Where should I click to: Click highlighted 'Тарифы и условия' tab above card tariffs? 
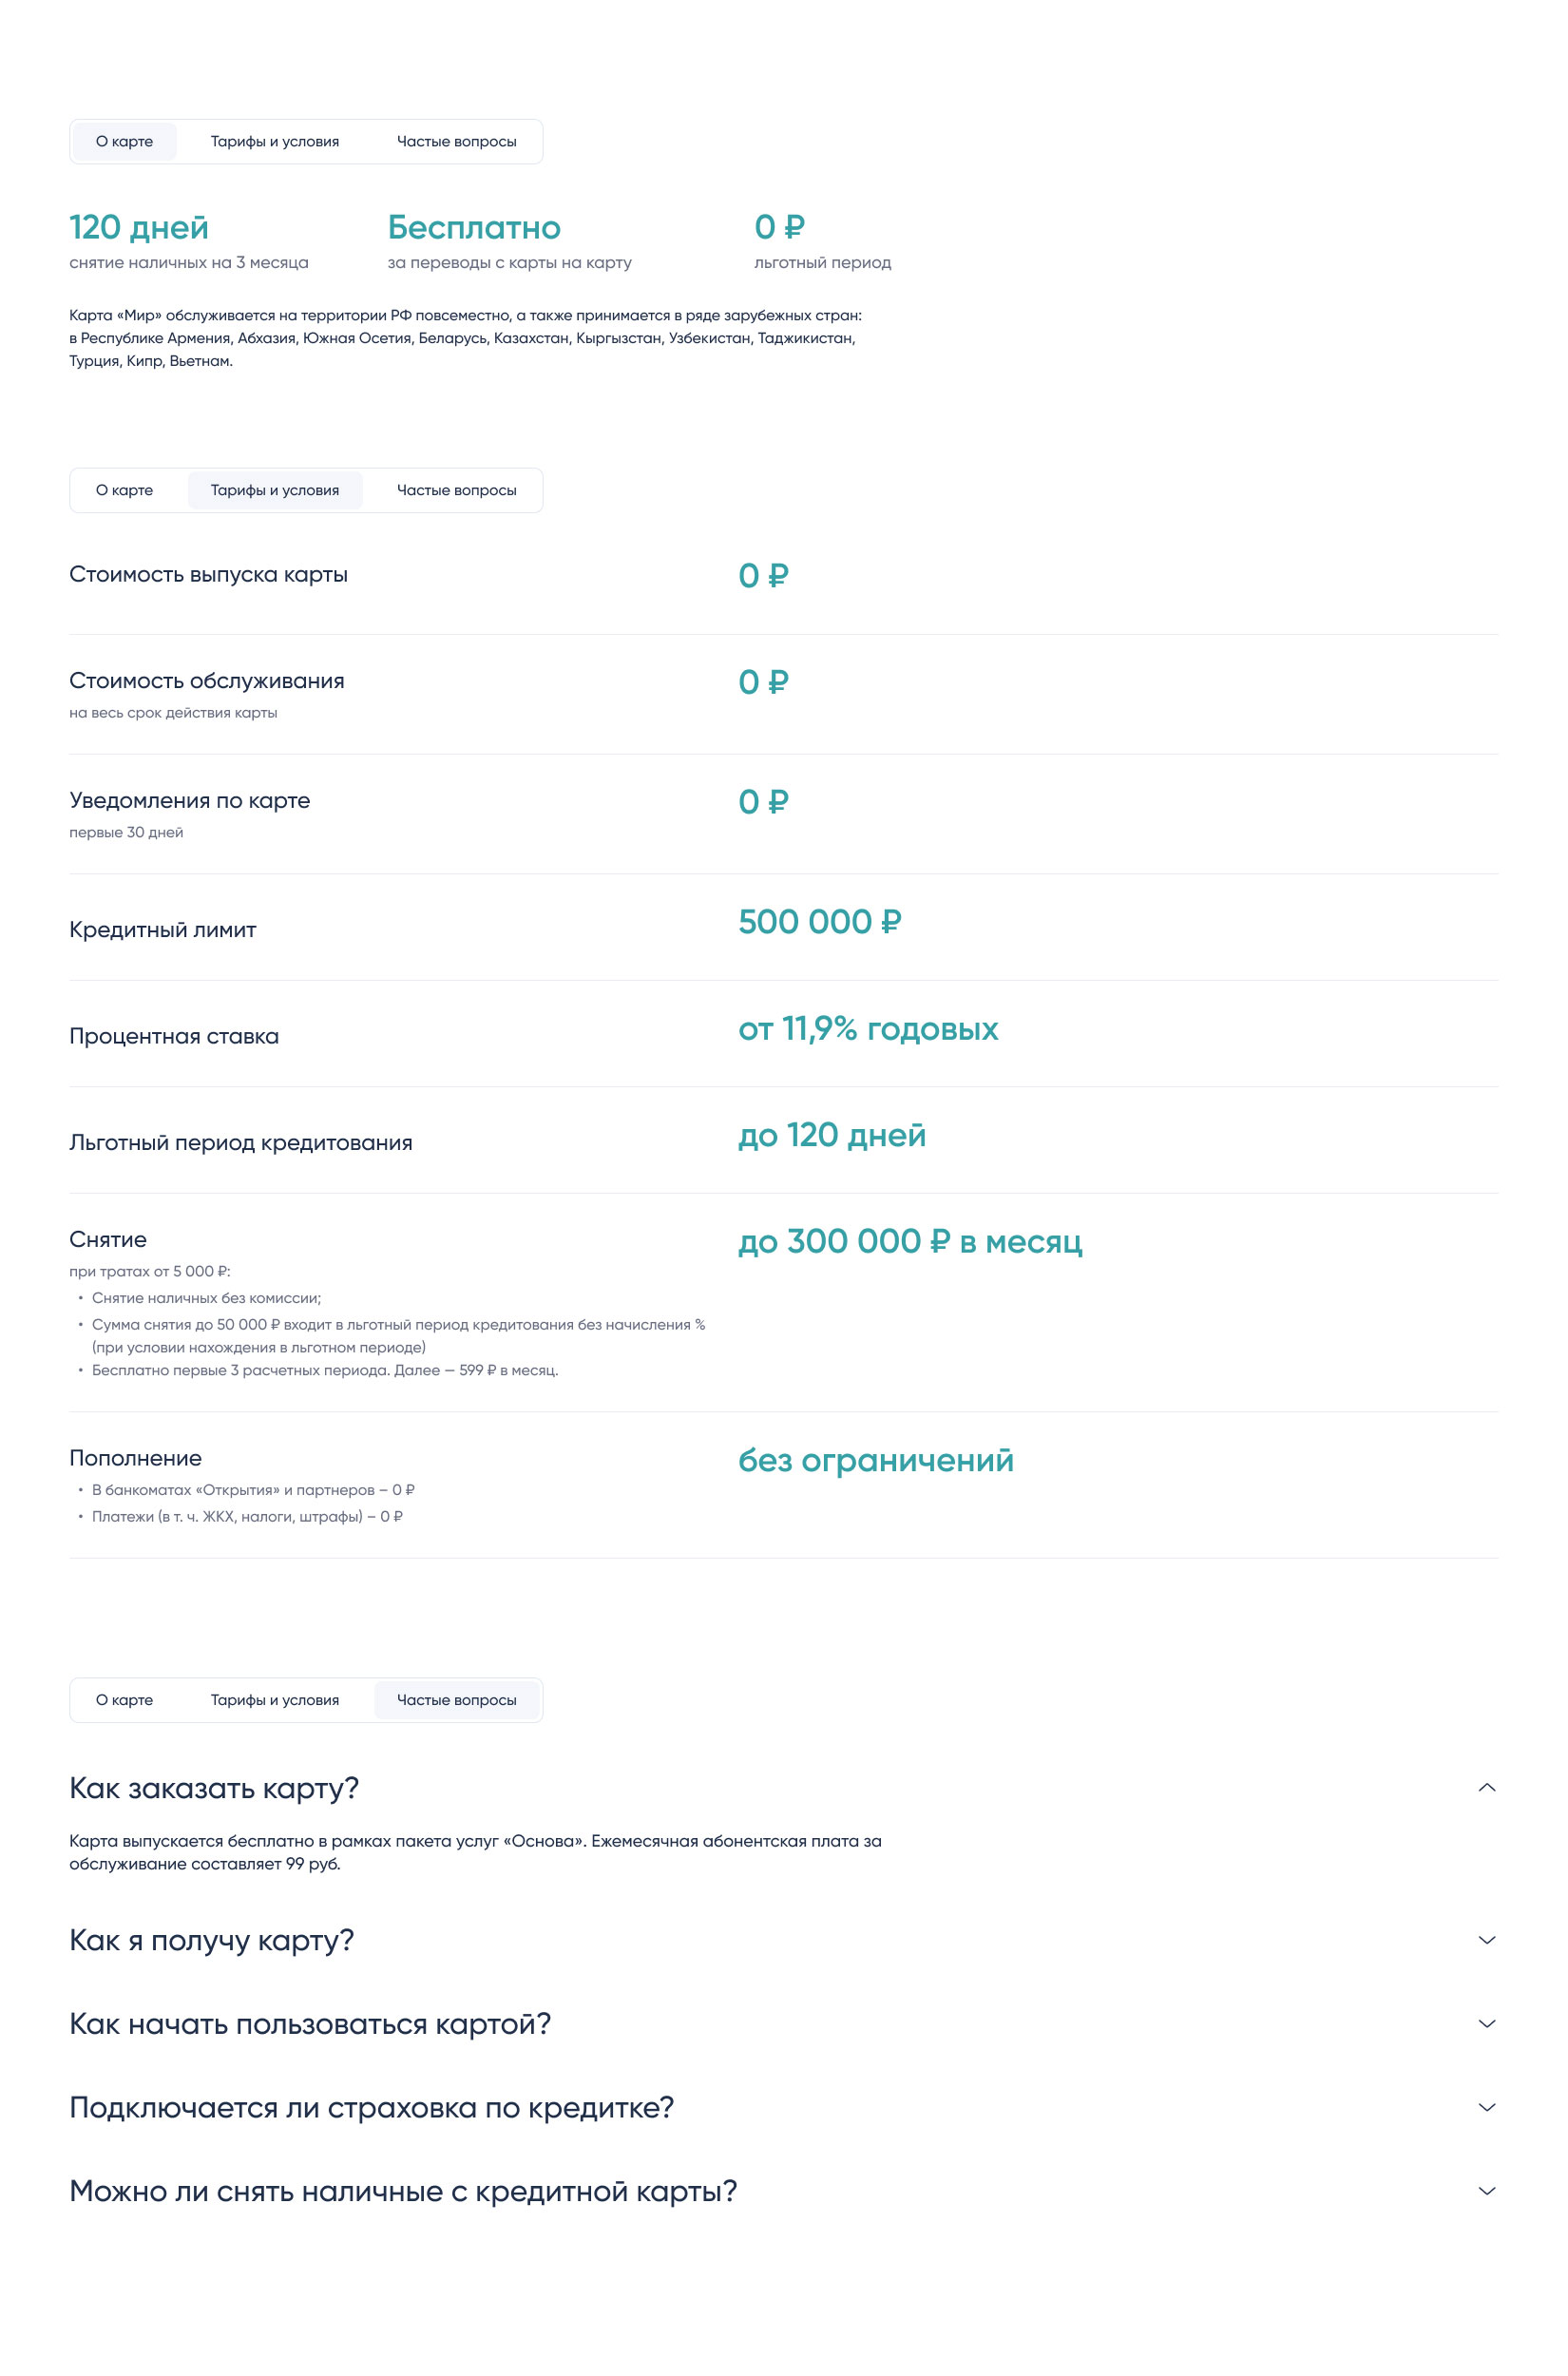point(275,490)
